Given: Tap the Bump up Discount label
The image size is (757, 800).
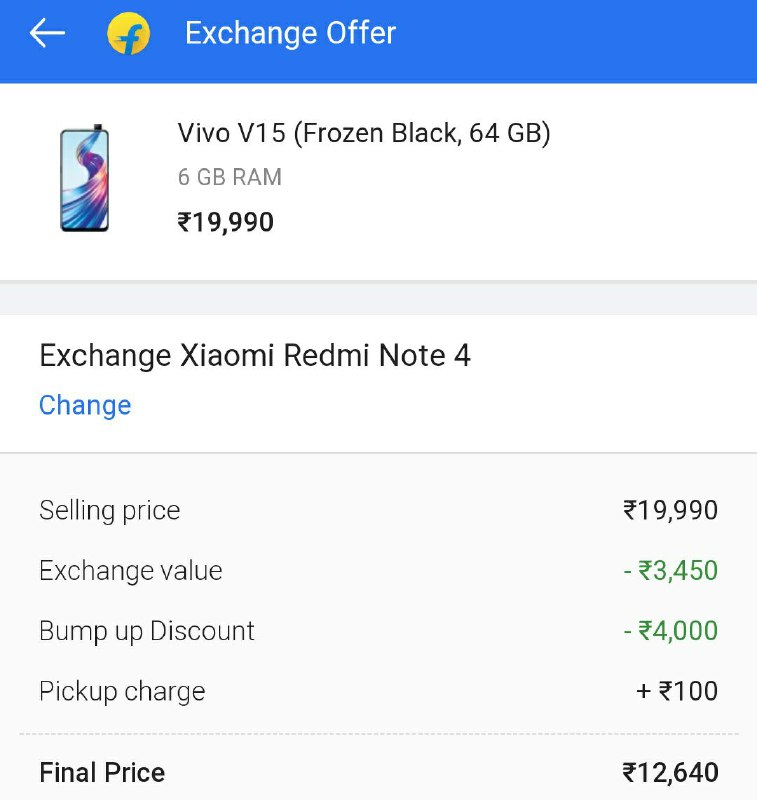Looking at the screenshot, I should [x=147, y=631].
